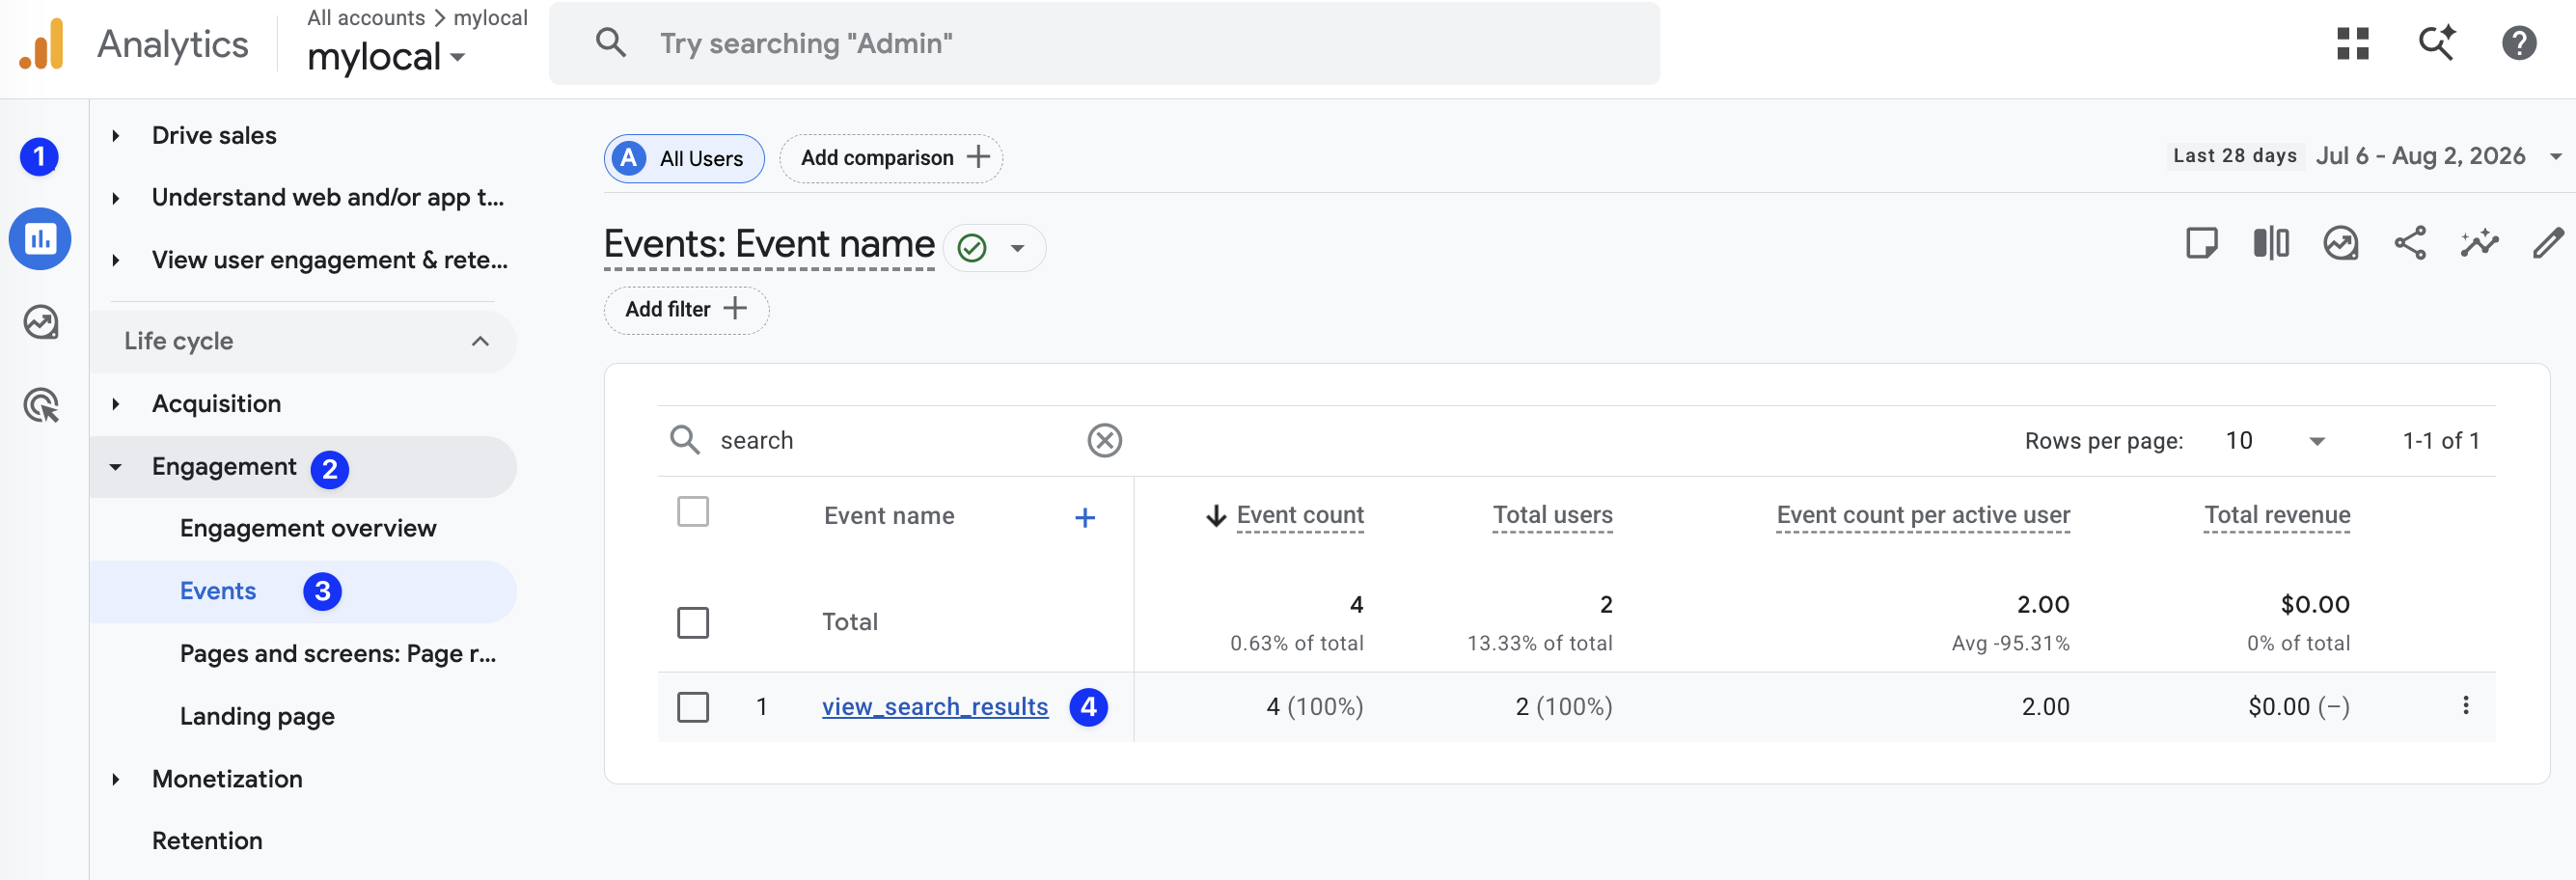The height and width of the screenshot is (880, 2576).
Task: Expand the Monetization section arrow
Action: (x=116, y=779)
